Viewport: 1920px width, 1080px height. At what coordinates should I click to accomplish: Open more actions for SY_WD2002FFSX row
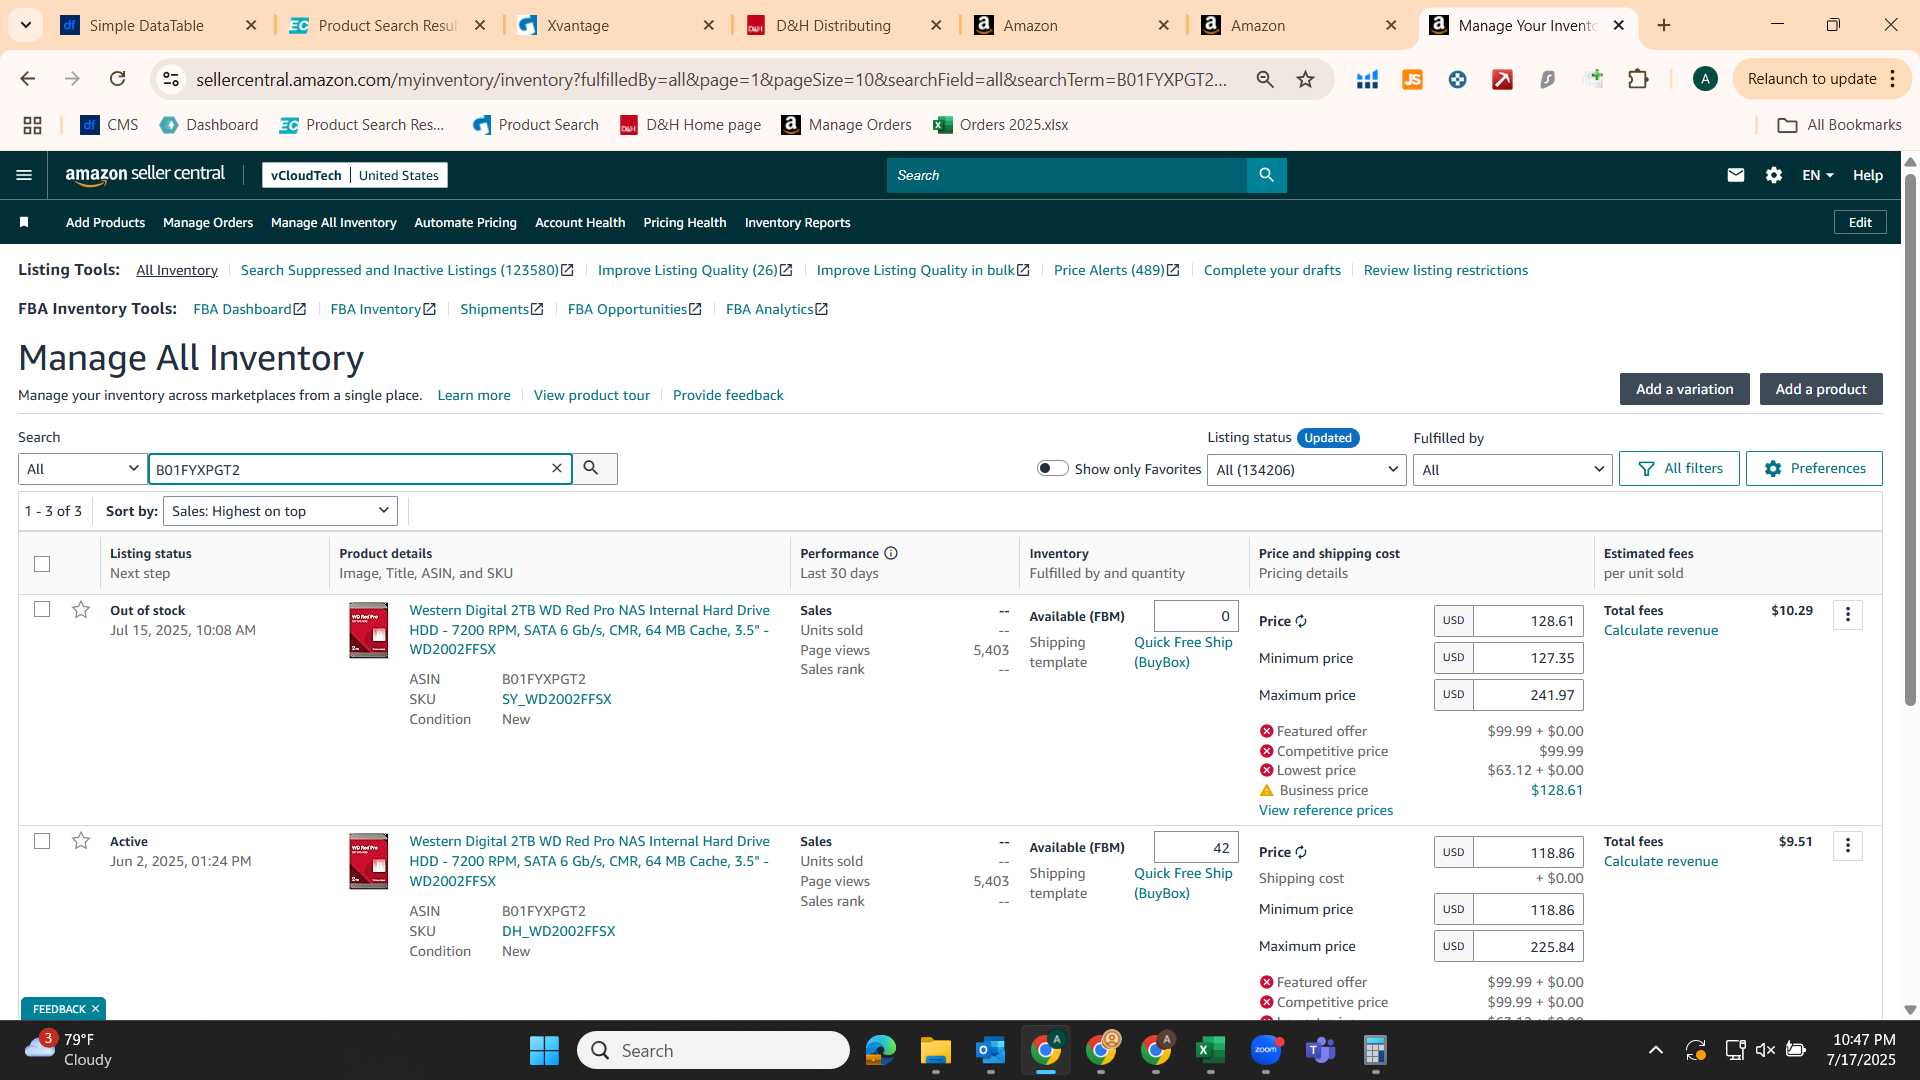pos(1847,615)
